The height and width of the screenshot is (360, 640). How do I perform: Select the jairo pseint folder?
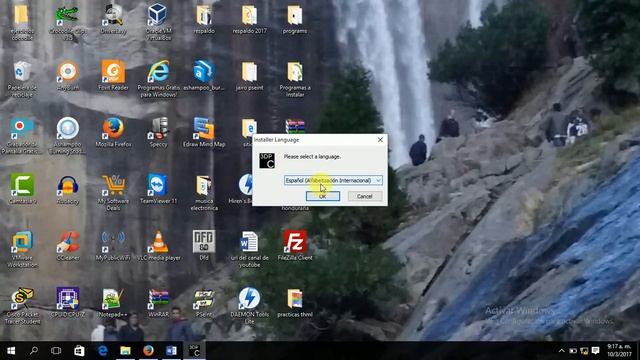click(x=249, y=76)
